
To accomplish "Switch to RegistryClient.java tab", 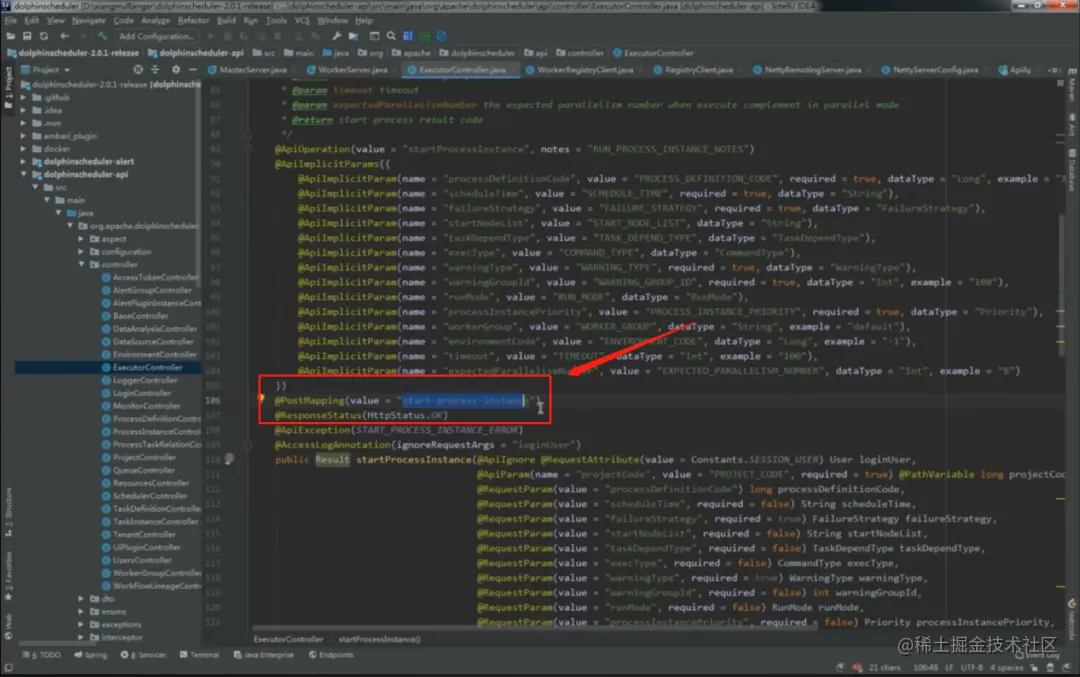I will tap(694, 70).
